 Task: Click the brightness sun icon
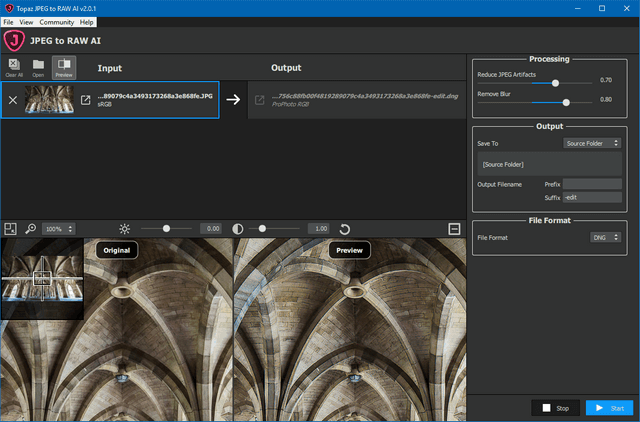pyautogui.click(x=125, y=229)
